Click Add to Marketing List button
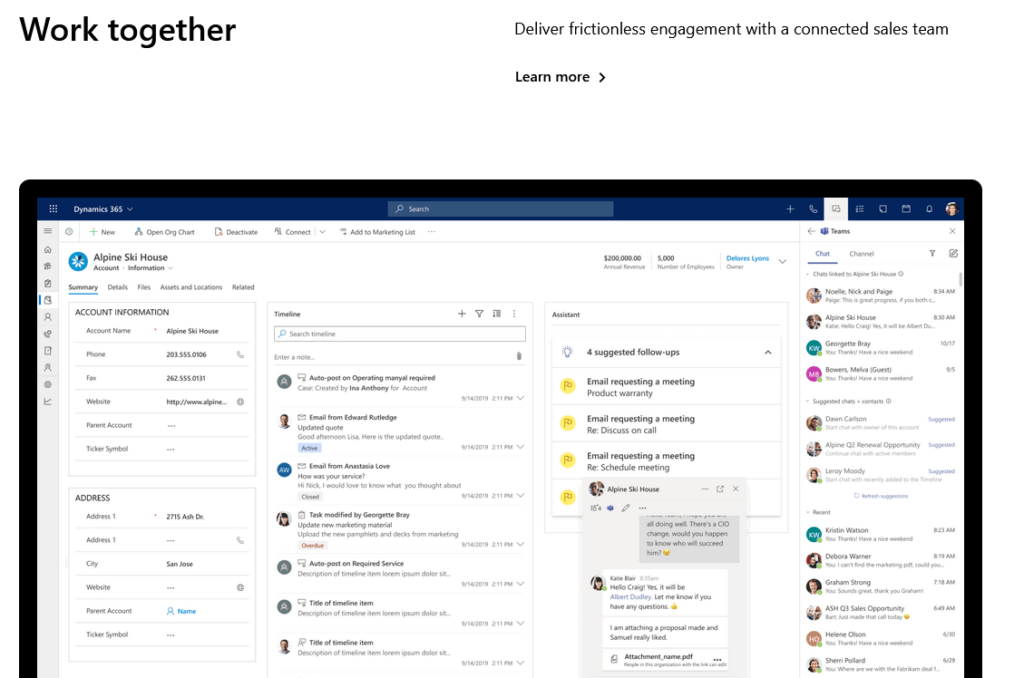 (x=377, y=232)
